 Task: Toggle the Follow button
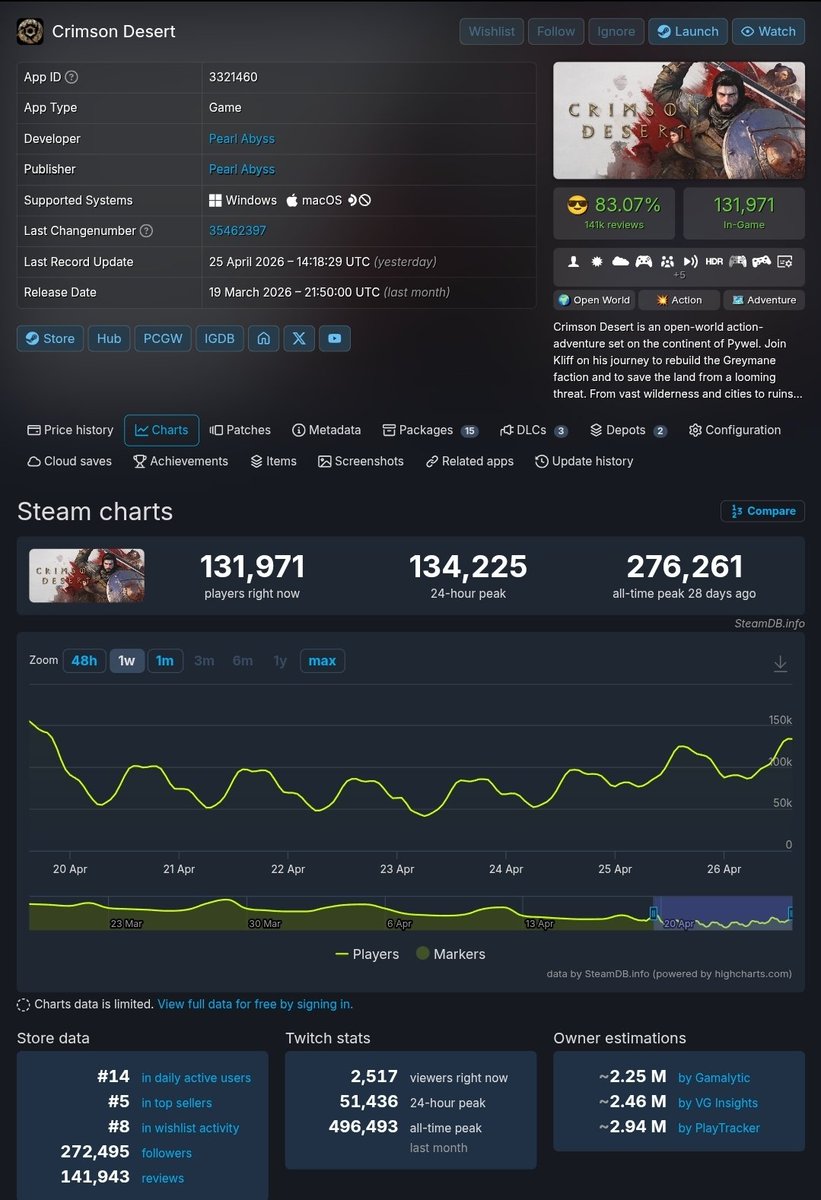click(556, 31)
